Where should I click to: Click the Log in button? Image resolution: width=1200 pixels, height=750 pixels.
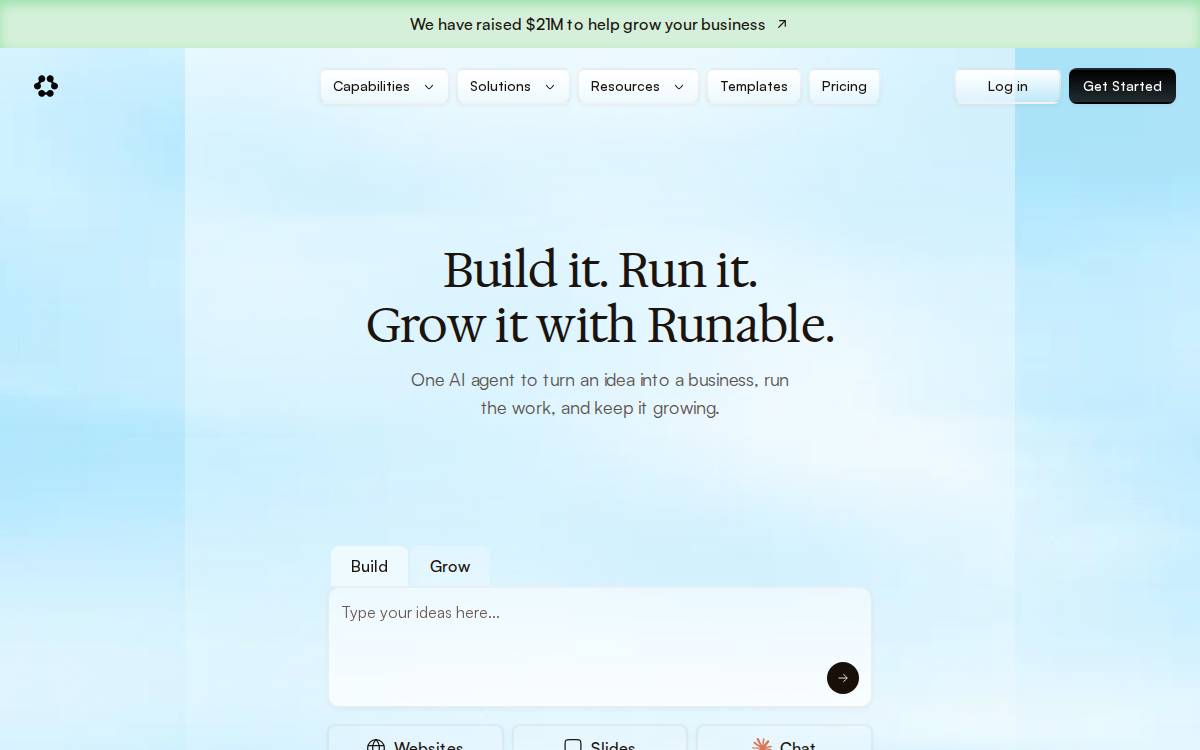[1007, 86]
